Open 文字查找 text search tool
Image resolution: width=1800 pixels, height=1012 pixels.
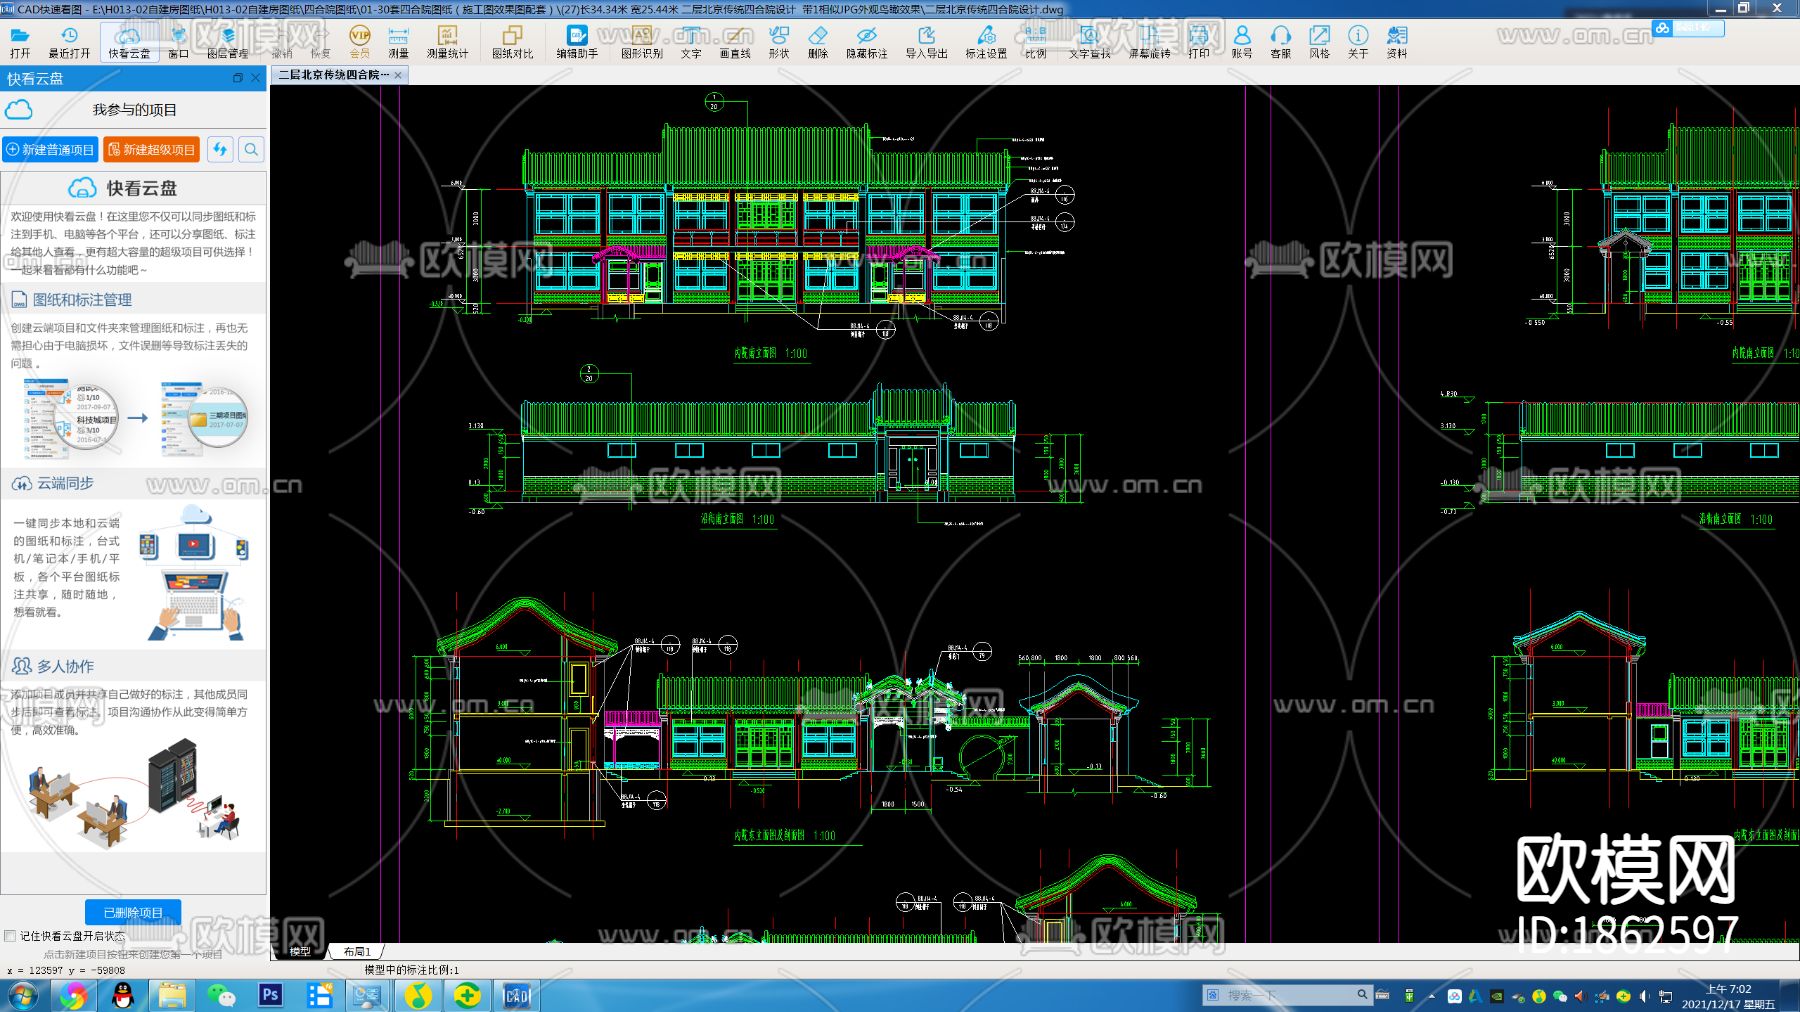pos(1089,41)
